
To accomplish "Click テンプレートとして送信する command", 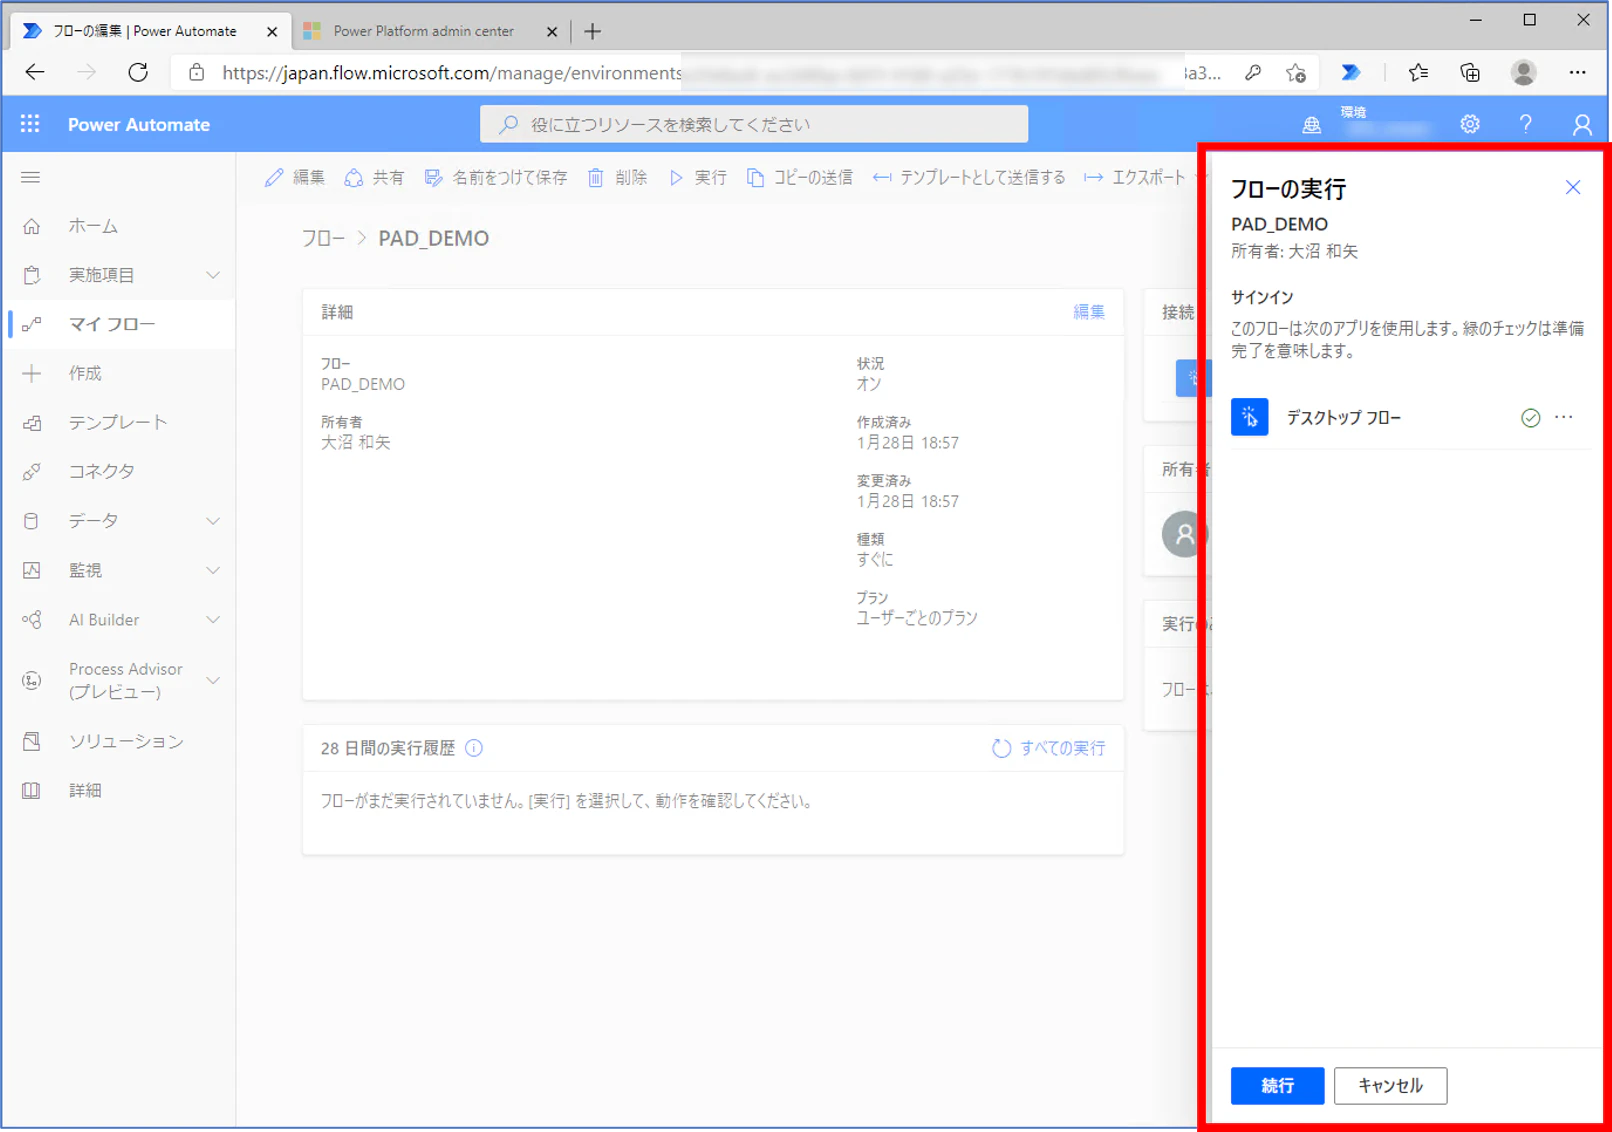I will click(969, 177).
